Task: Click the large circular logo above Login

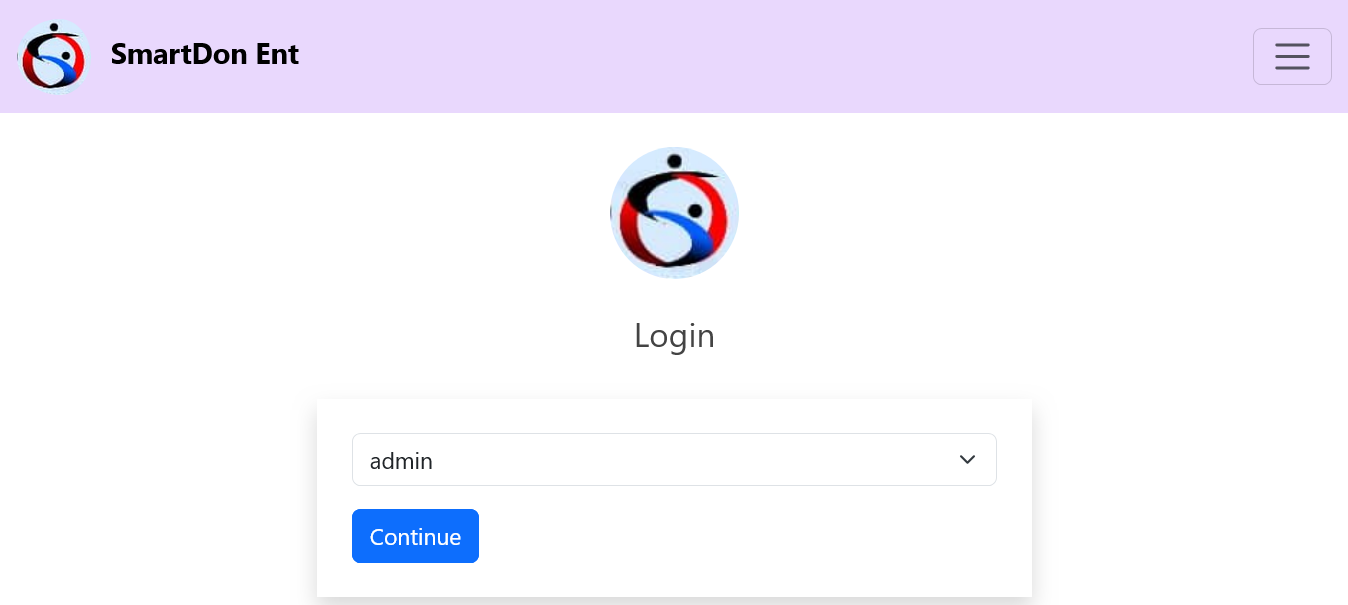Action: 674,213
